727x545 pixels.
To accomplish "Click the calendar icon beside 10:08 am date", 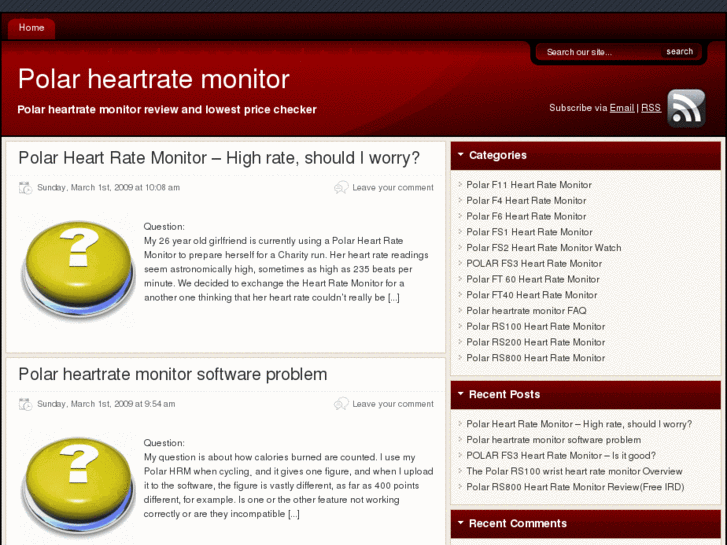I will (26, 188).
